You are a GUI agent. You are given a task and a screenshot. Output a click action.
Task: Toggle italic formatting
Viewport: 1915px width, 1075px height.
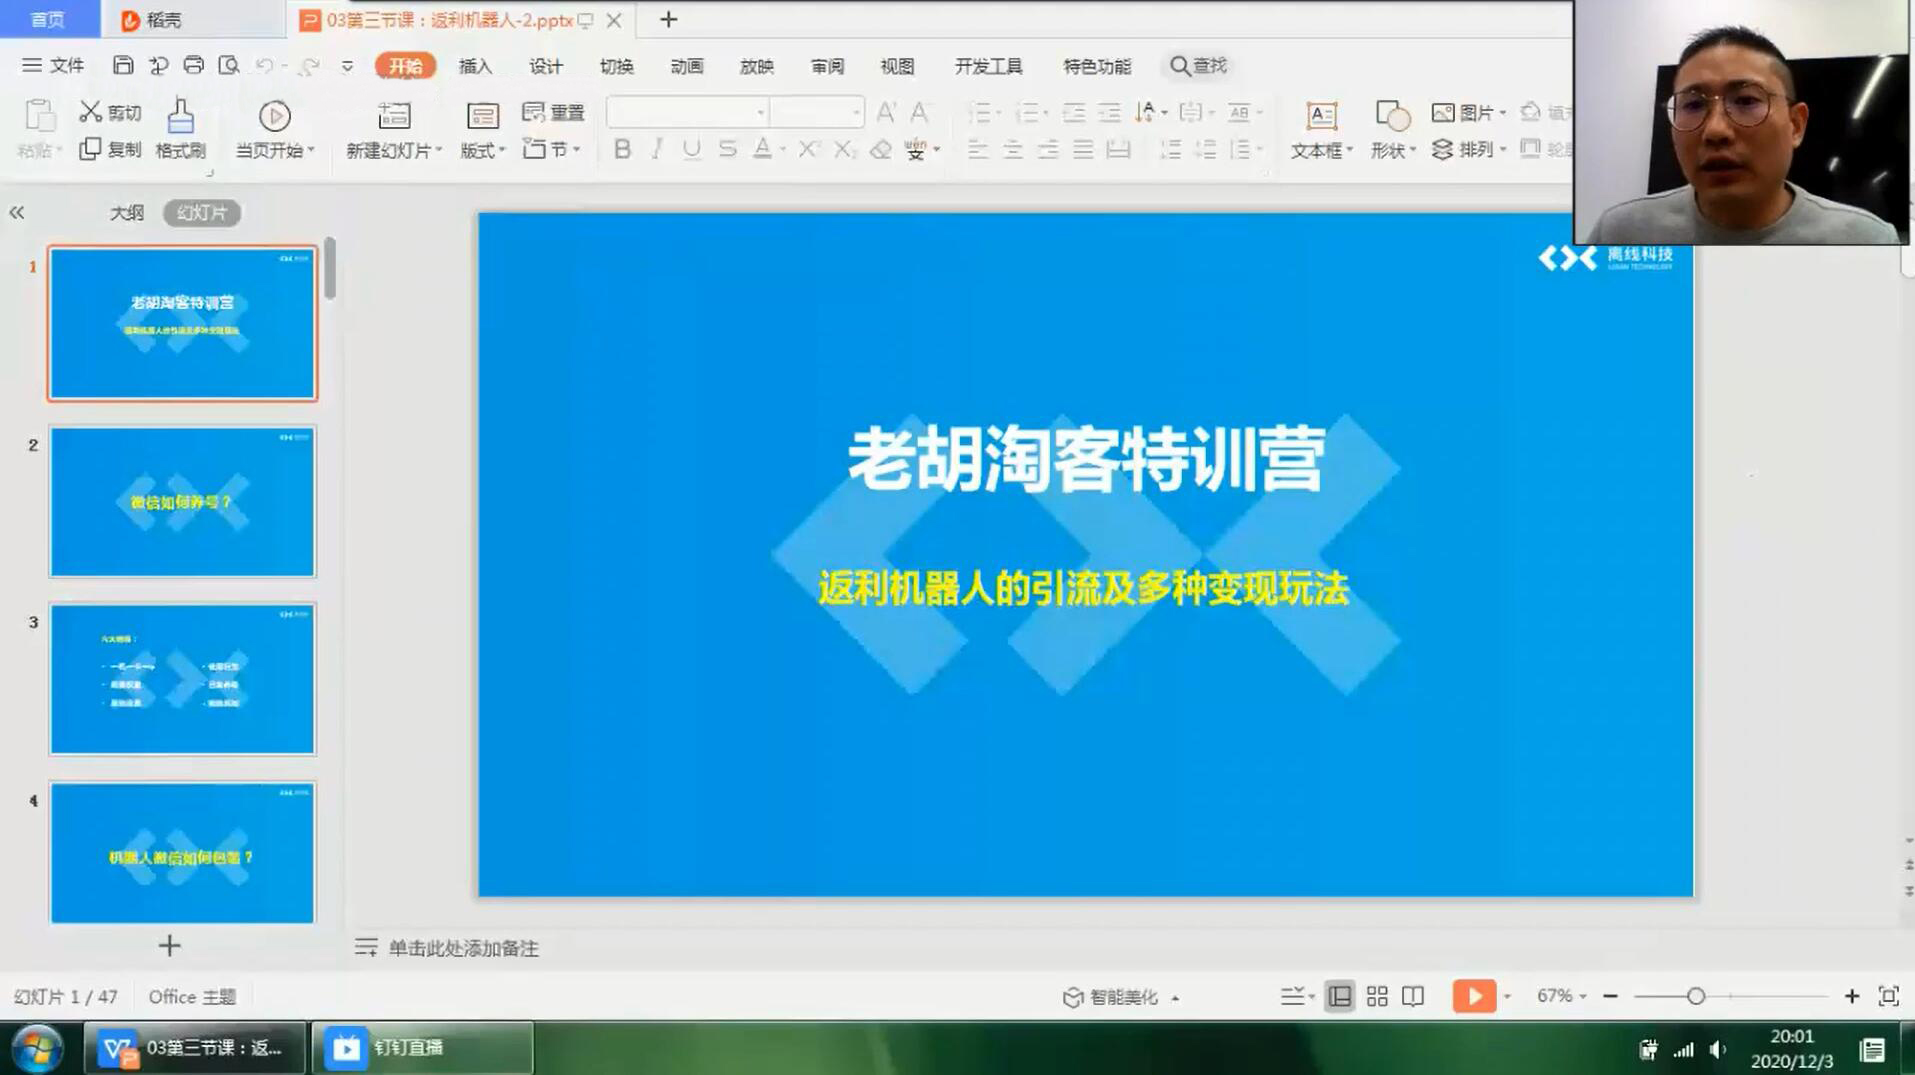point(657,149)
